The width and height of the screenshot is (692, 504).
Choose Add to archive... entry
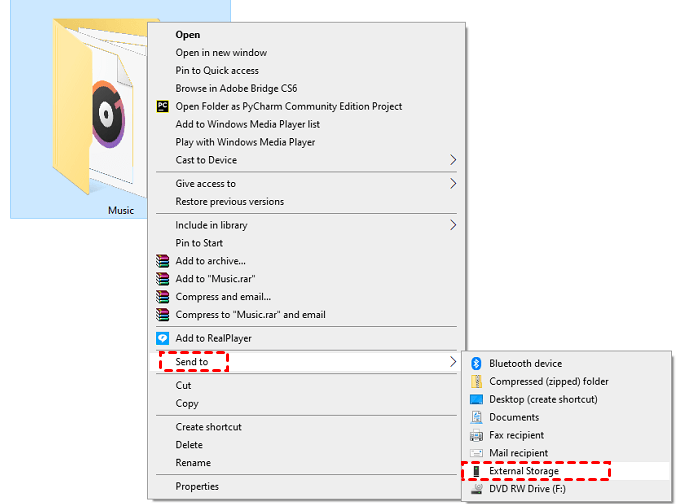(x=306, y=261)
